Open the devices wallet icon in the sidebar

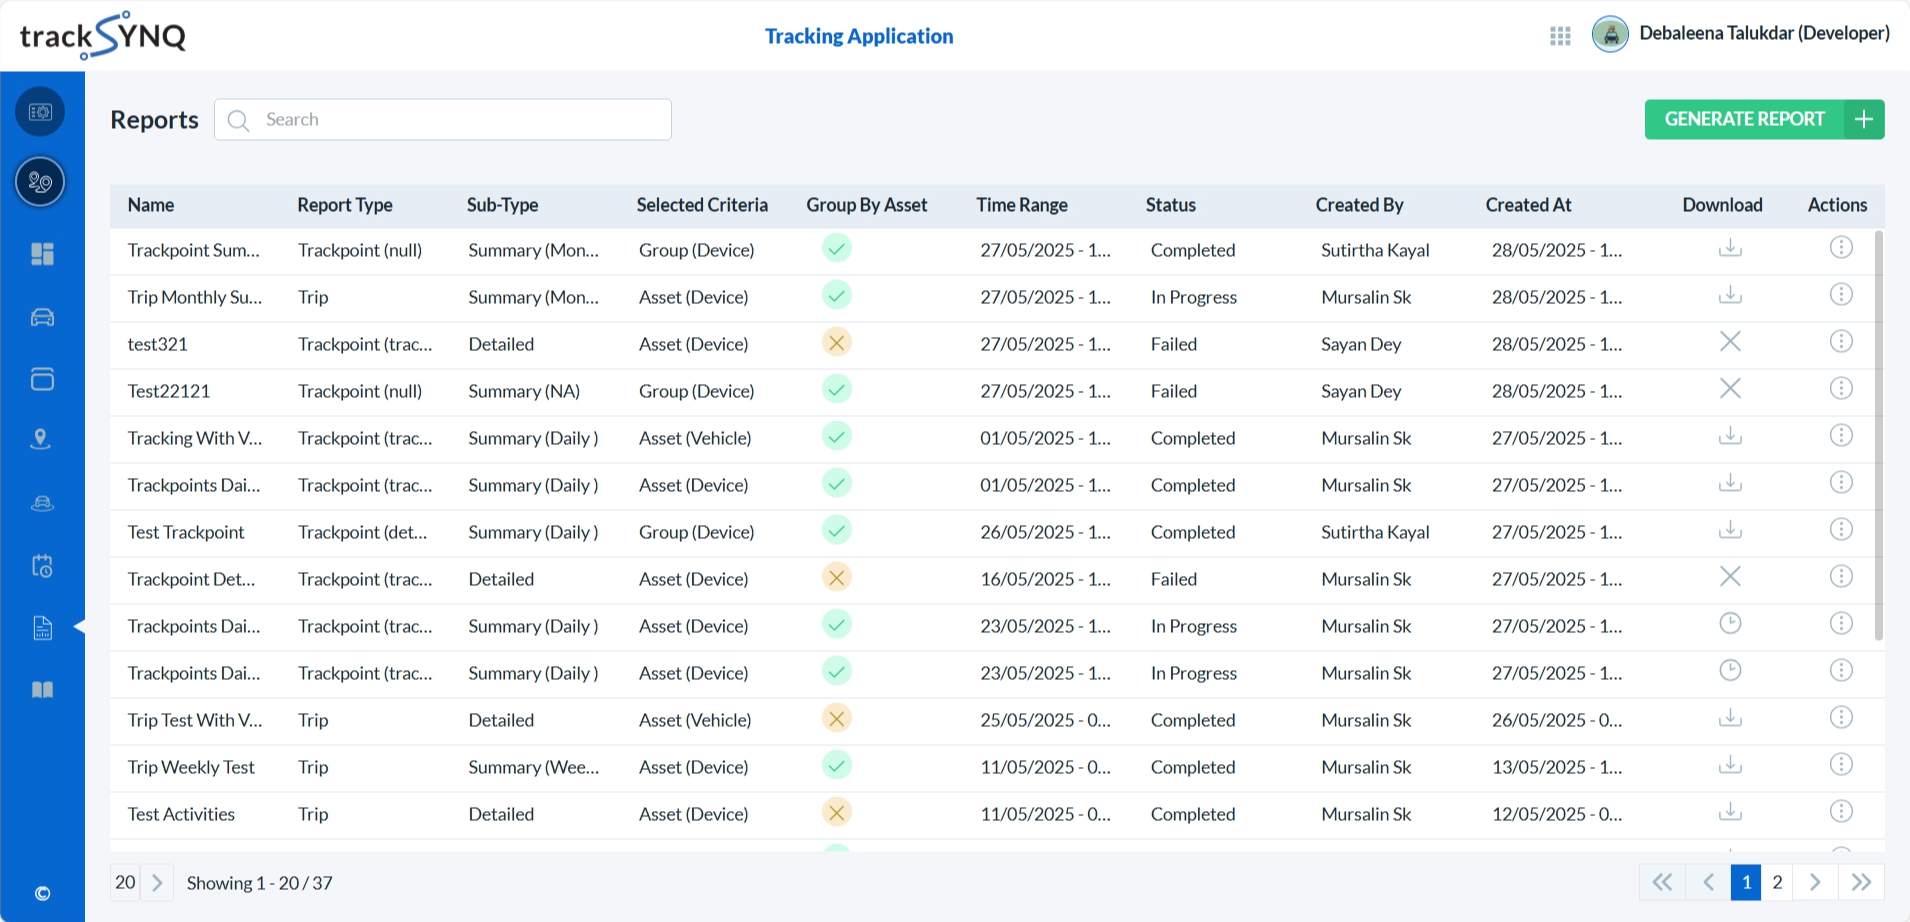pos(41,379)
